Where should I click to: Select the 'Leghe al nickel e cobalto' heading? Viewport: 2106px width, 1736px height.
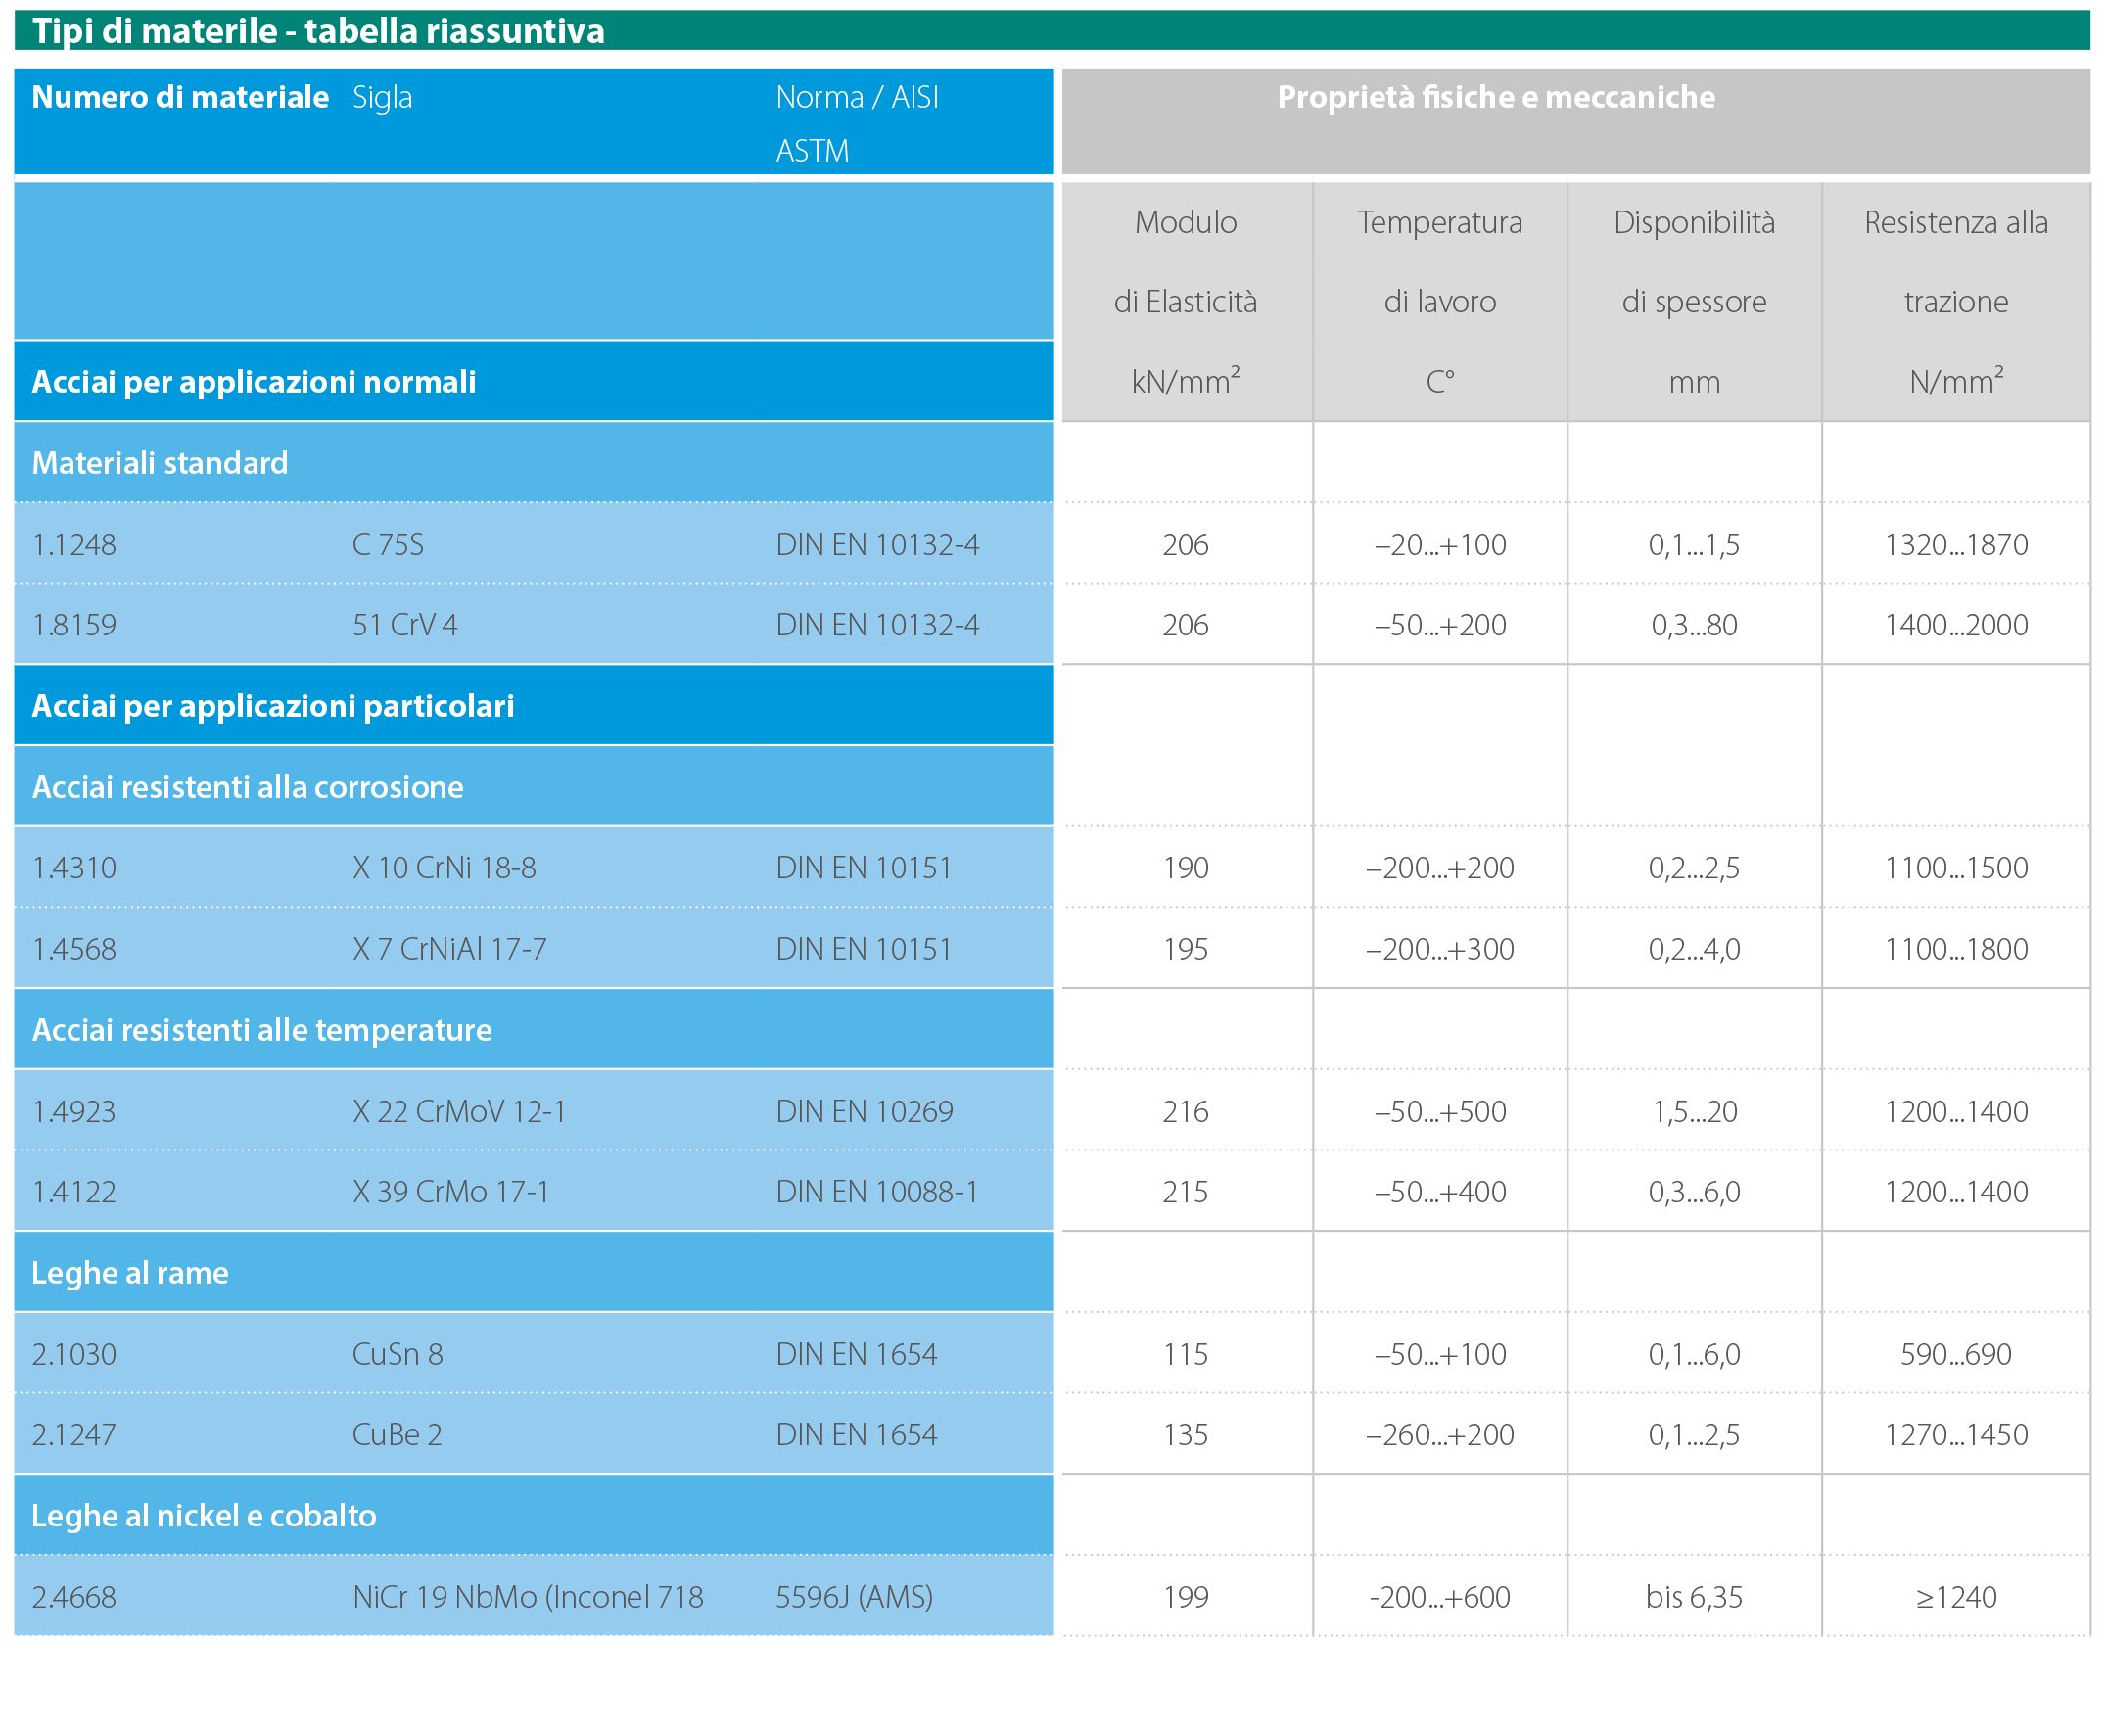click(x=204, y=1516)
